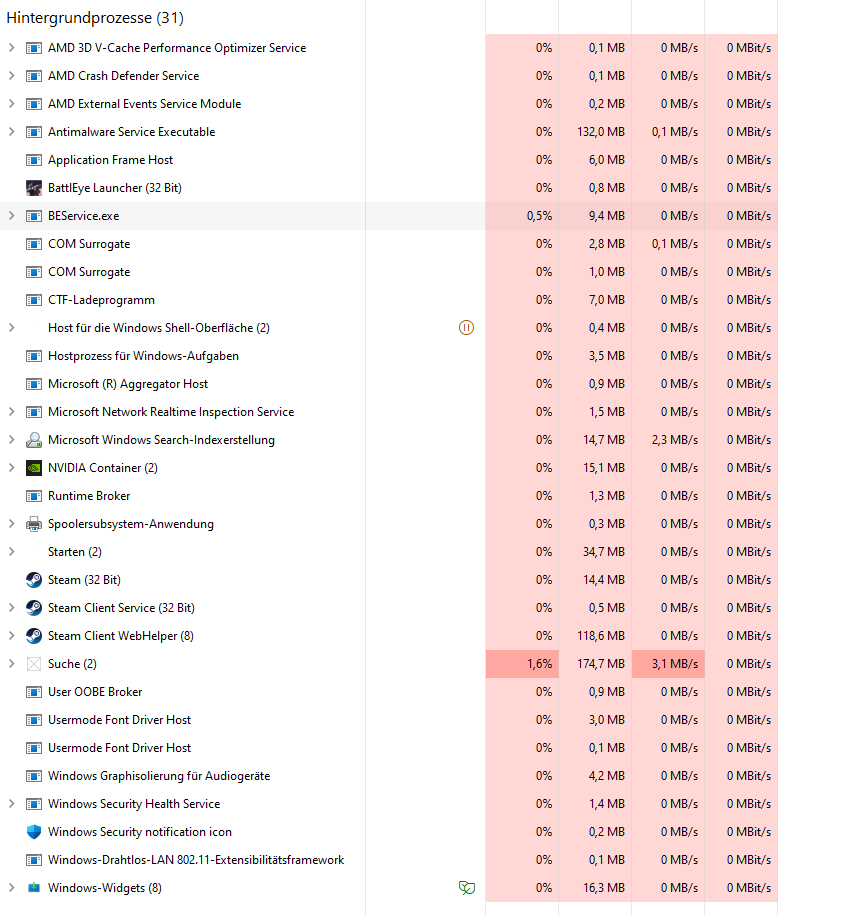Click the Steam Client WebHelper icon
841x916 pixels.
coord(34,636)
